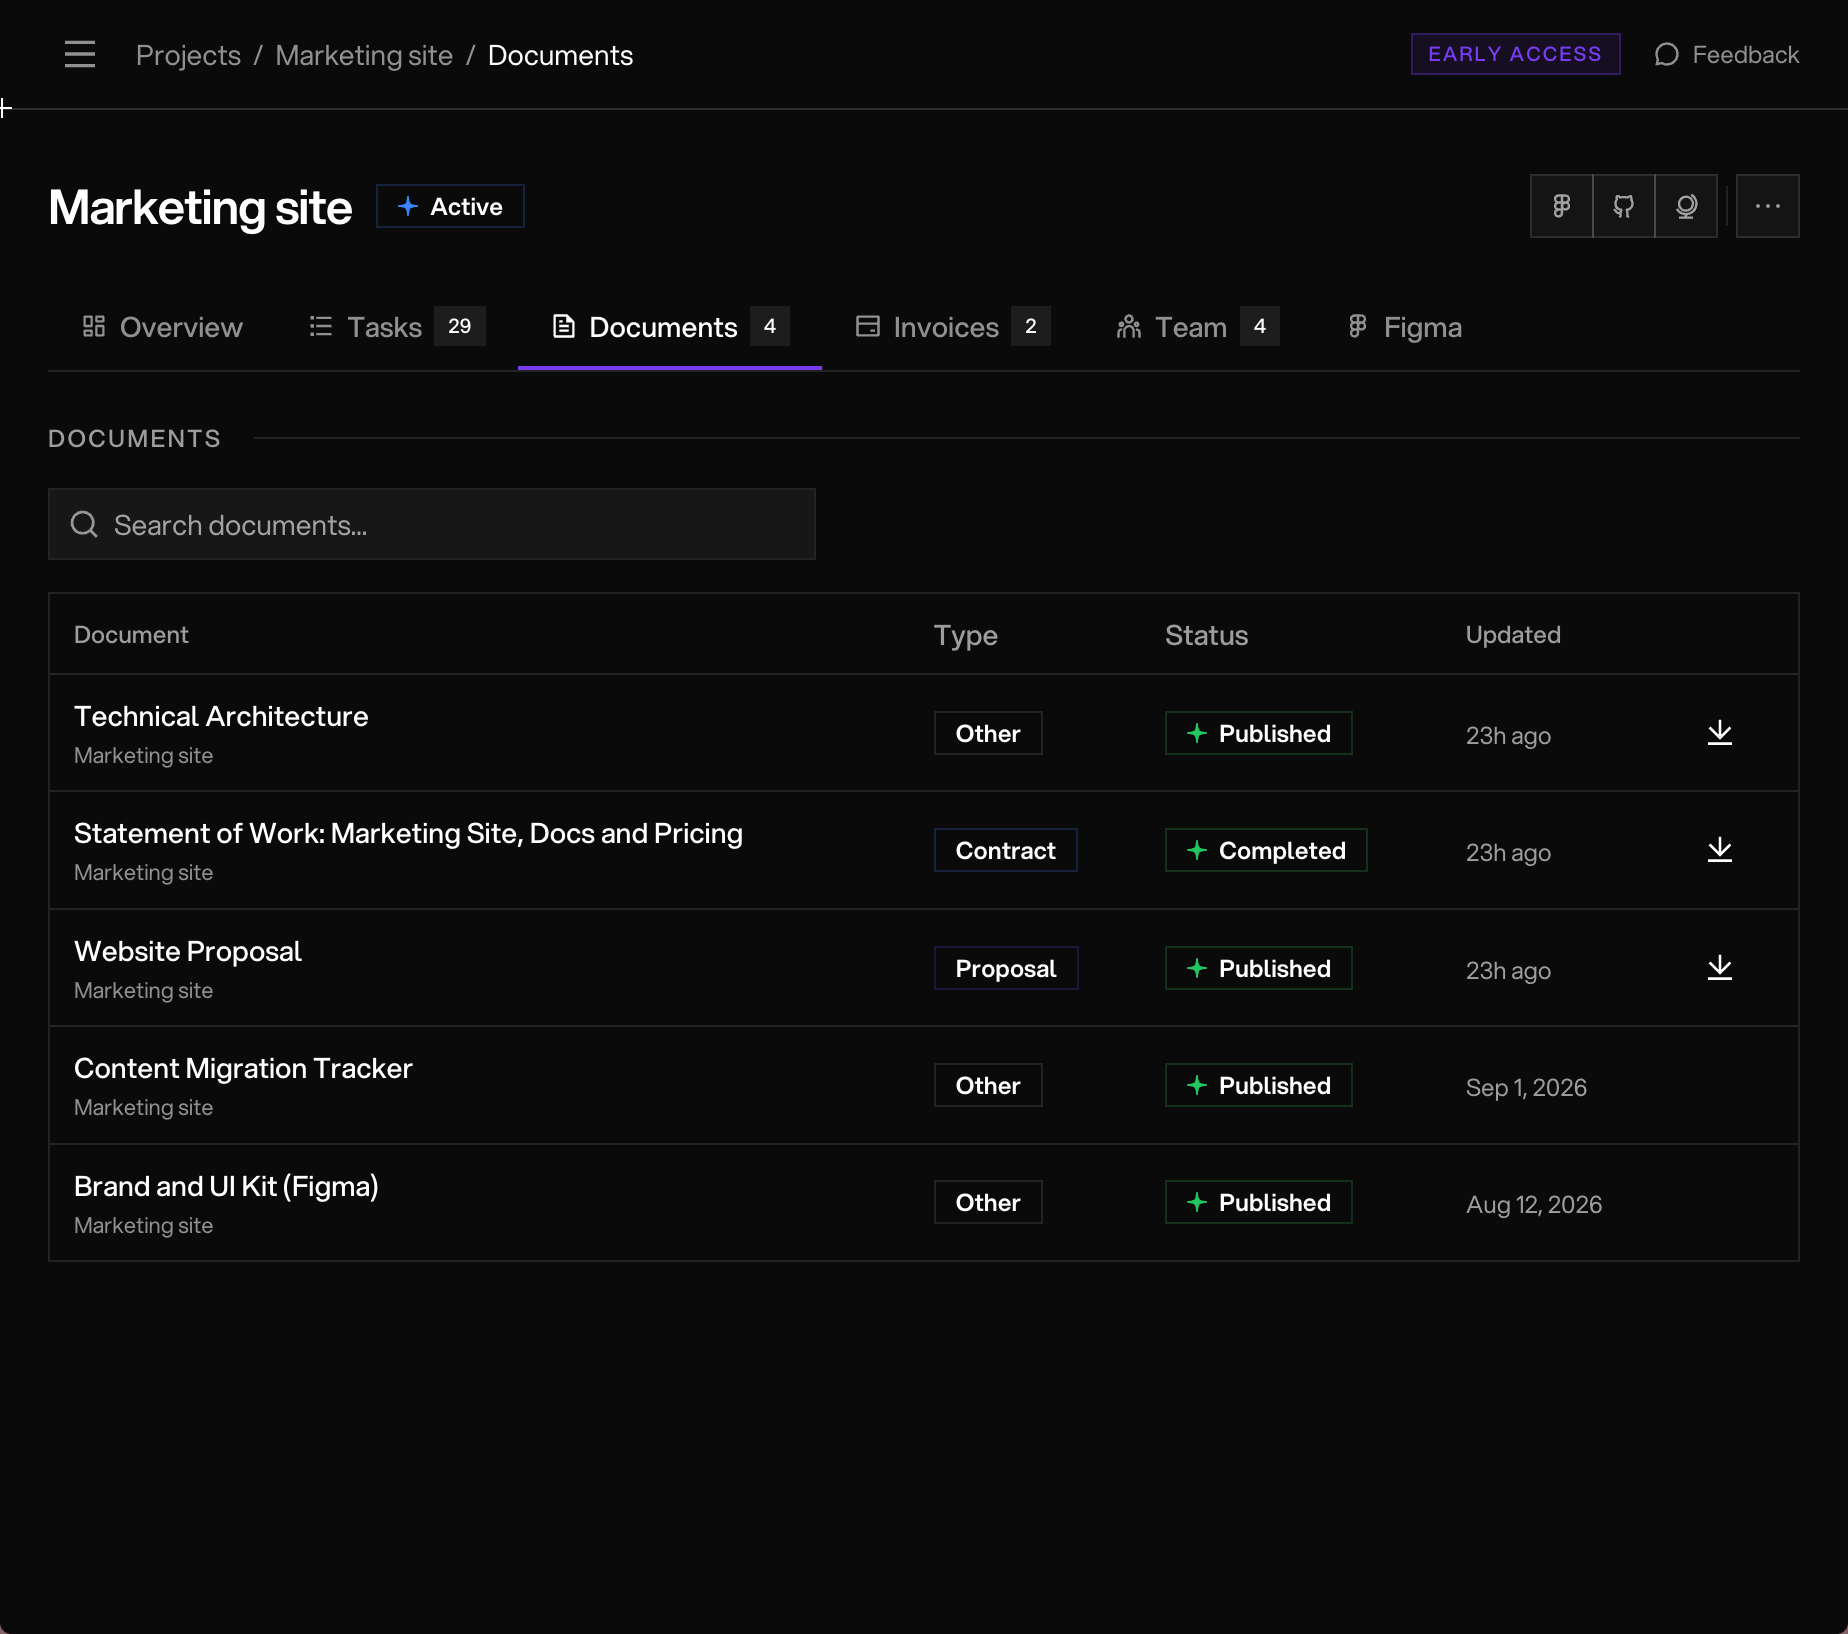This screenshot has width=1848, height=1634.
Task: Open the Technical Architecture document
Action: coord(221,716)
